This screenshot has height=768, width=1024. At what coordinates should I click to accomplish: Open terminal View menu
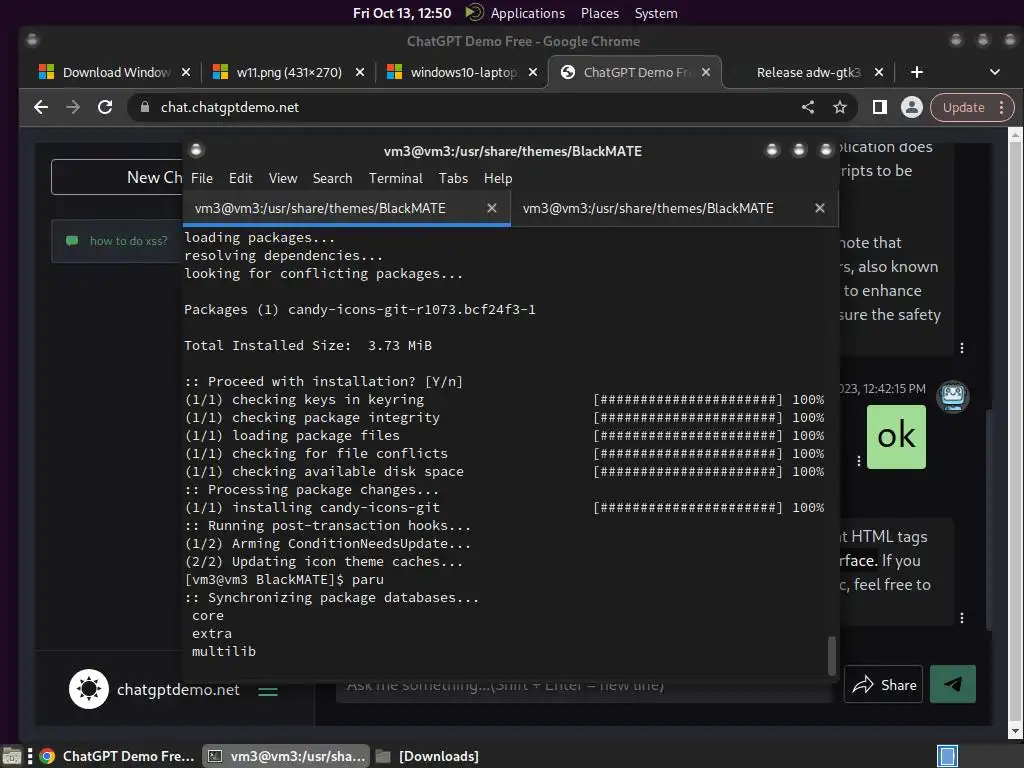(283, 178)
